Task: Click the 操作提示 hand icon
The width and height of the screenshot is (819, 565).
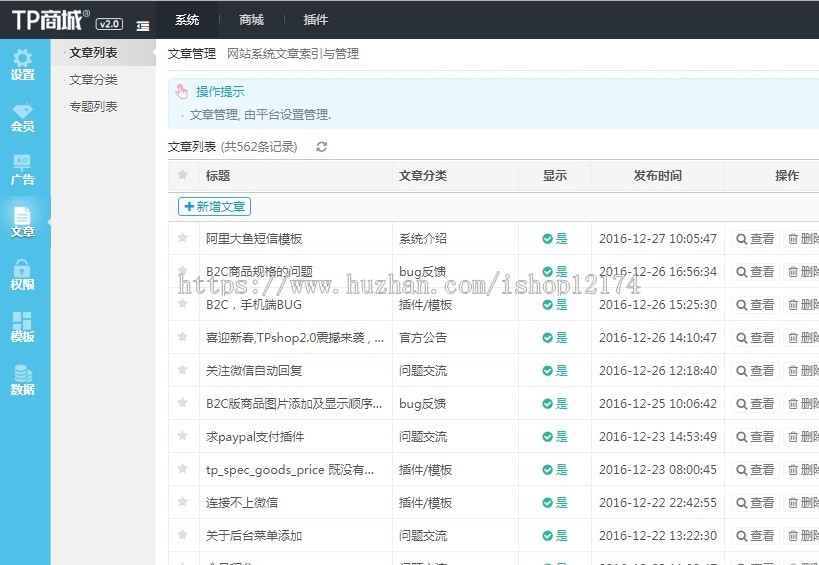Action: point(182,92)
